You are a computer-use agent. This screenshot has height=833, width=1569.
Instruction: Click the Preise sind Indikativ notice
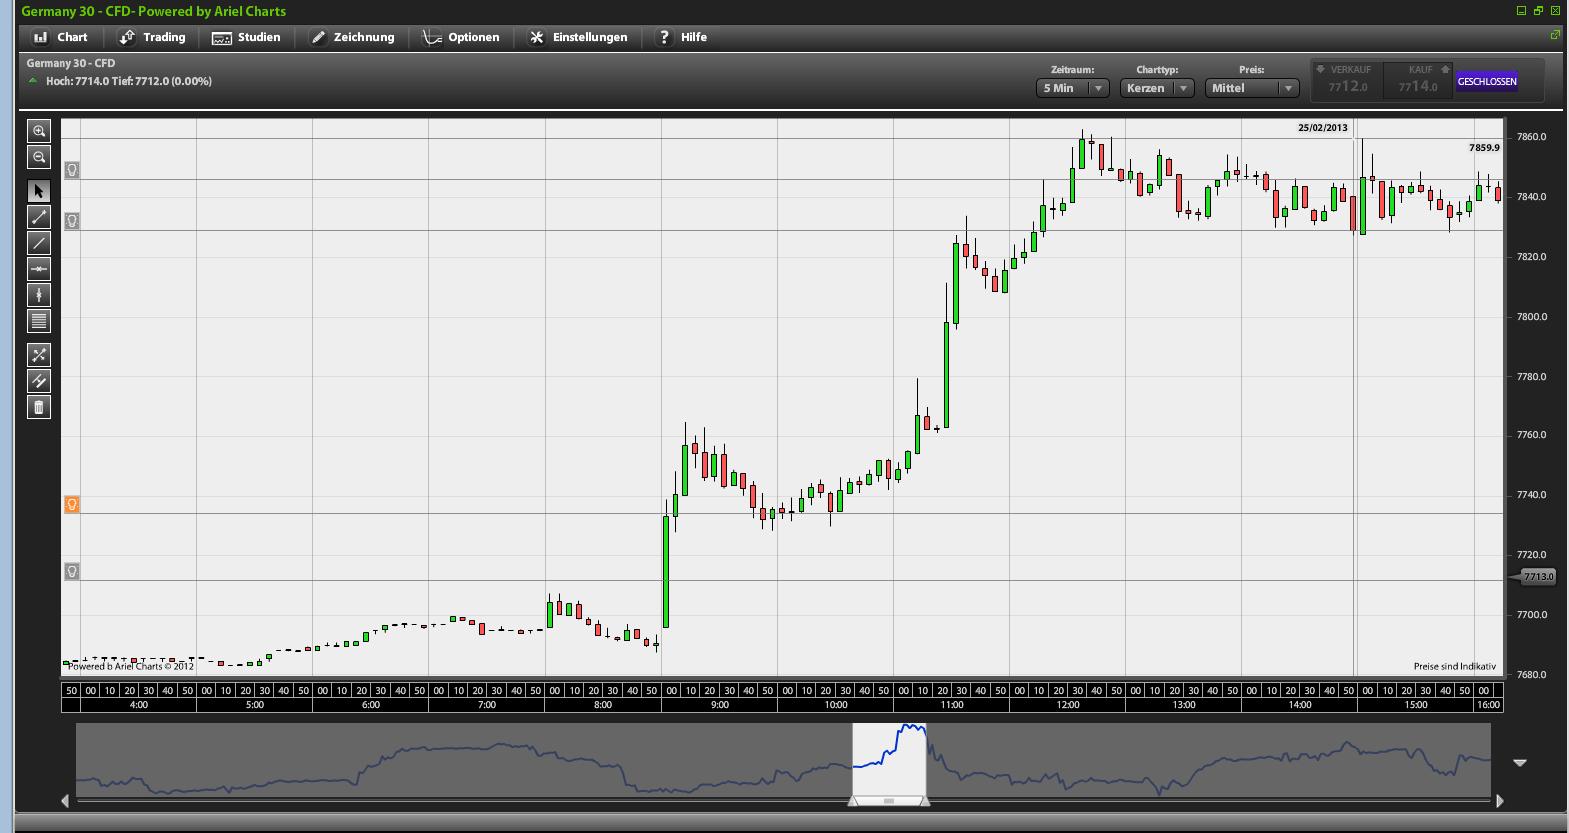pyautogui.click(x=1455, y=666)
